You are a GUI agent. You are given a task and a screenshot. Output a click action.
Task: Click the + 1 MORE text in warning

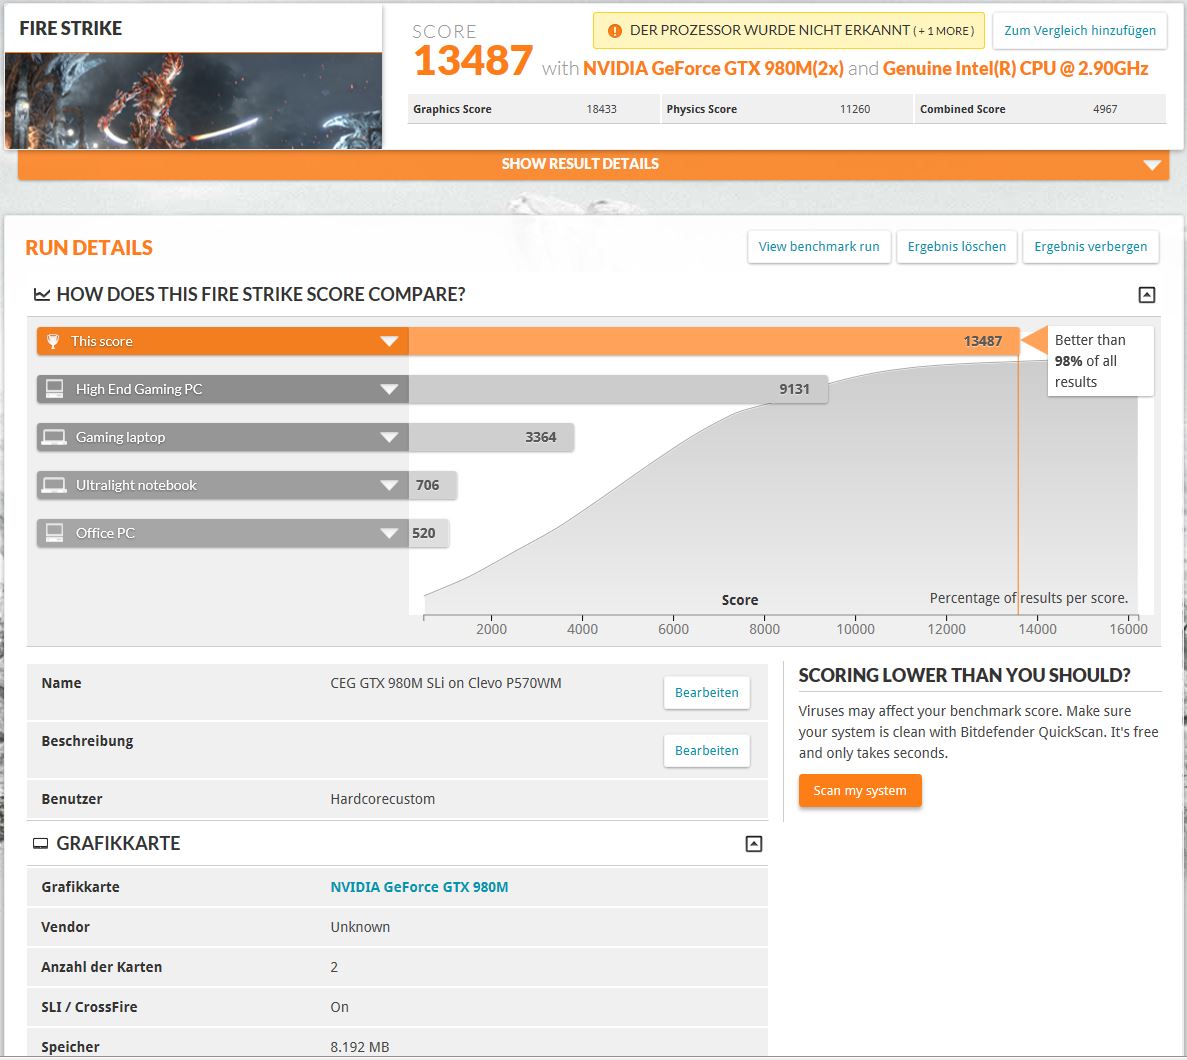coord(944,32)
